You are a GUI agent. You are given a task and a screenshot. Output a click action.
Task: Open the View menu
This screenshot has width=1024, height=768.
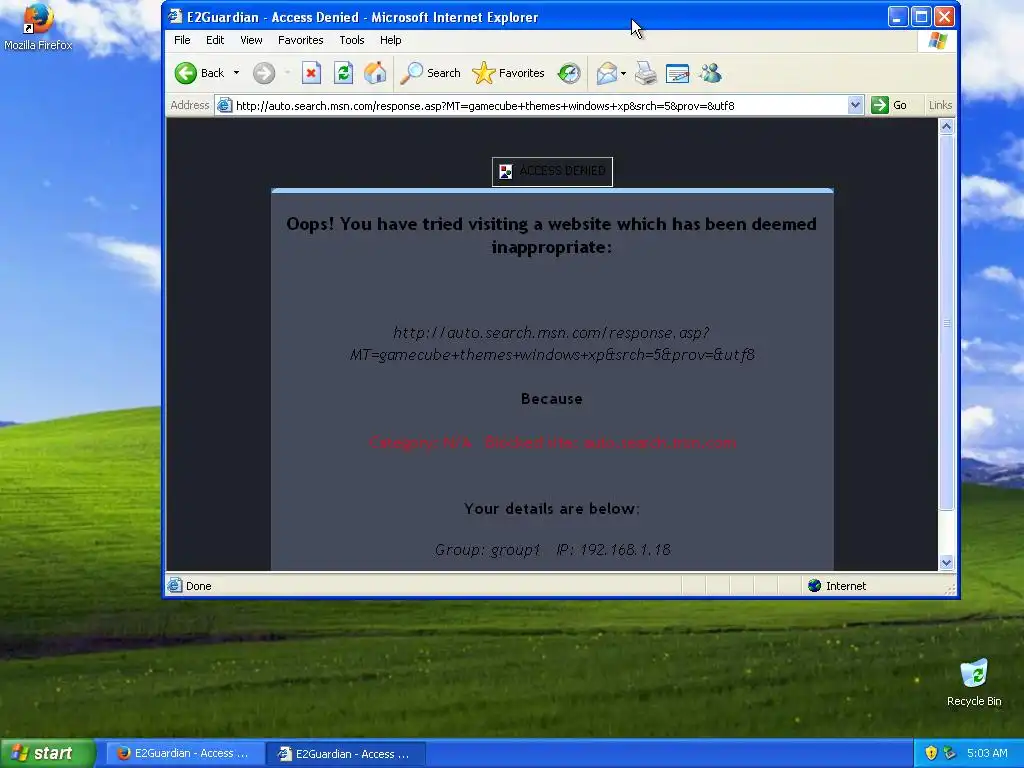pos(251,40)
